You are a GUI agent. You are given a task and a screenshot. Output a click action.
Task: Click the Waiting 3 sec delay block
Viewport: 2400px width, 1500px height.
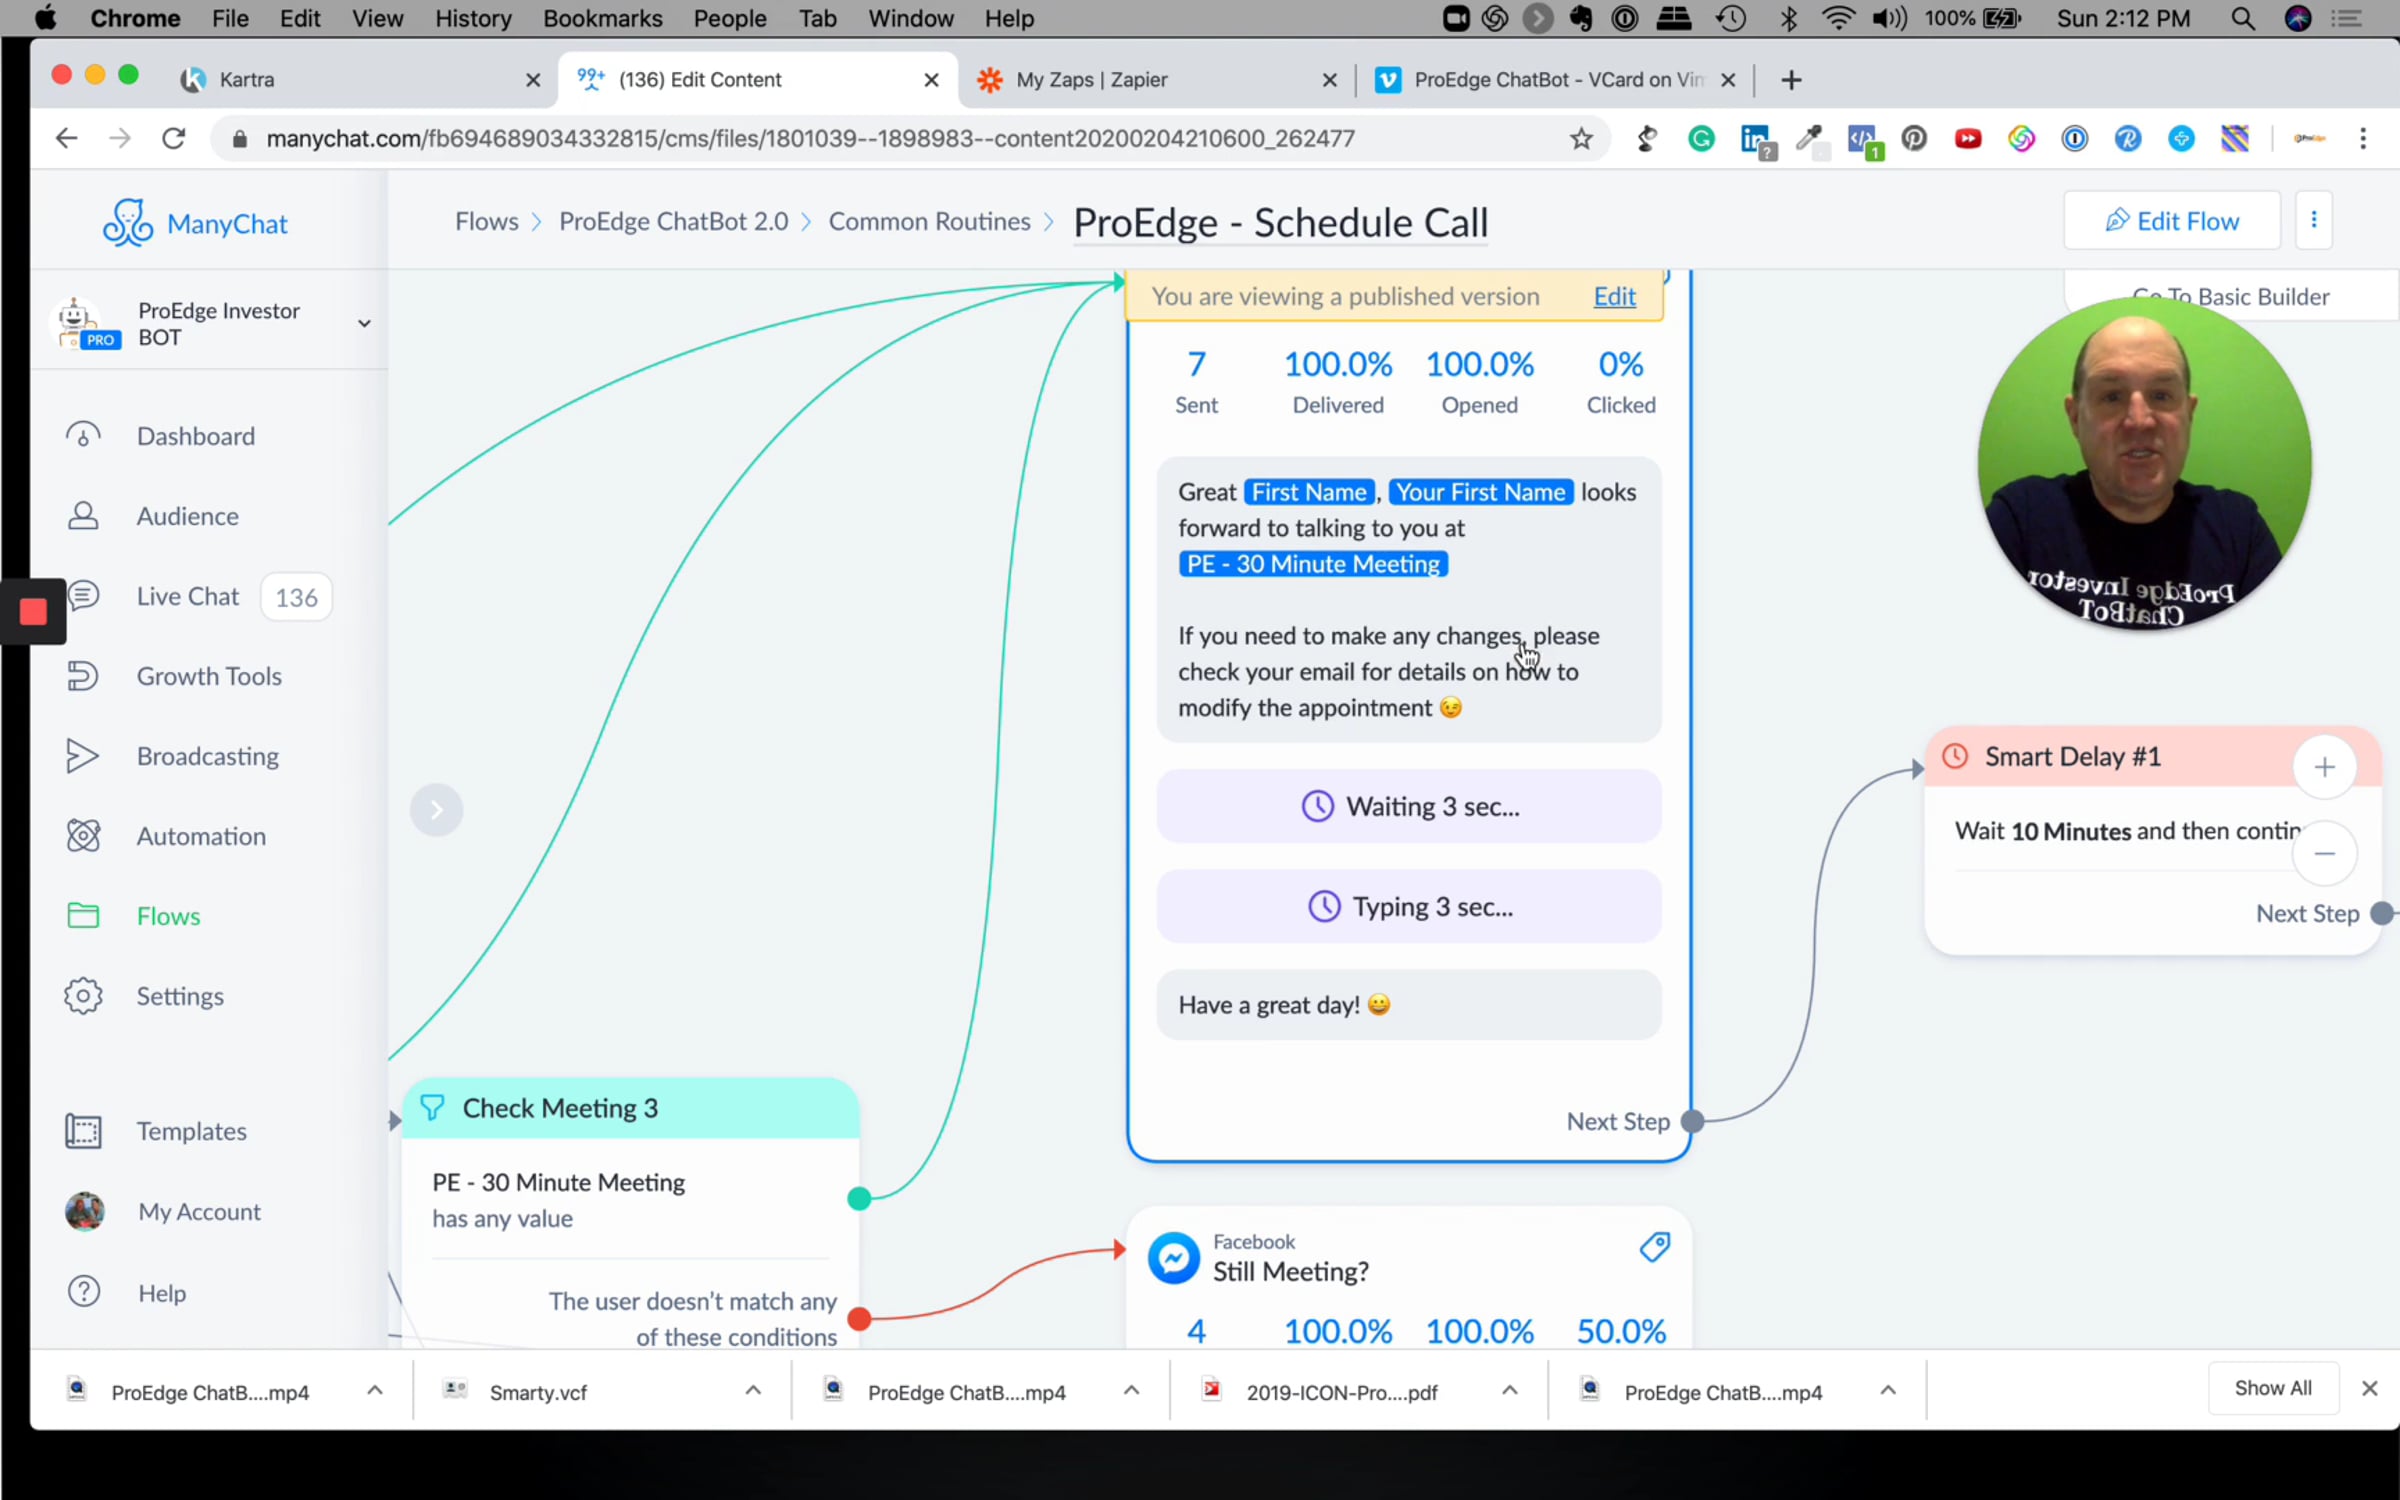1408,806
